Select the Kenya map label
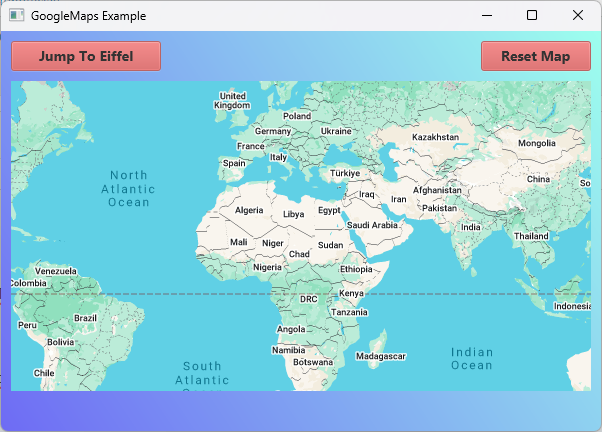The height and width of the screenshot is (432, 602). click(x=351, y=293)
